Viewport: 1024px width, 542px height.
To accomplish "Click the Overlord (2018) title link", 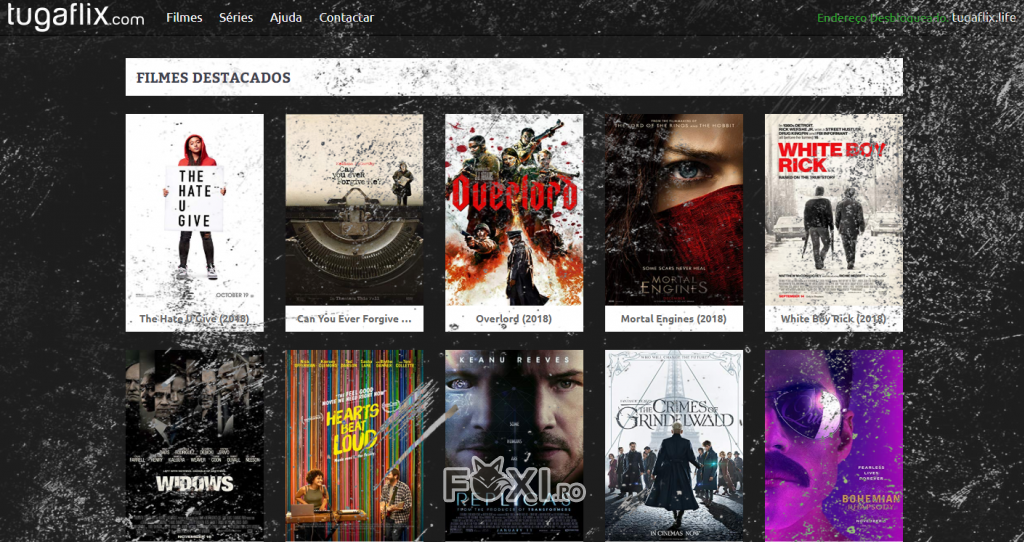I will pyautogui.click(x=514, y=319).
